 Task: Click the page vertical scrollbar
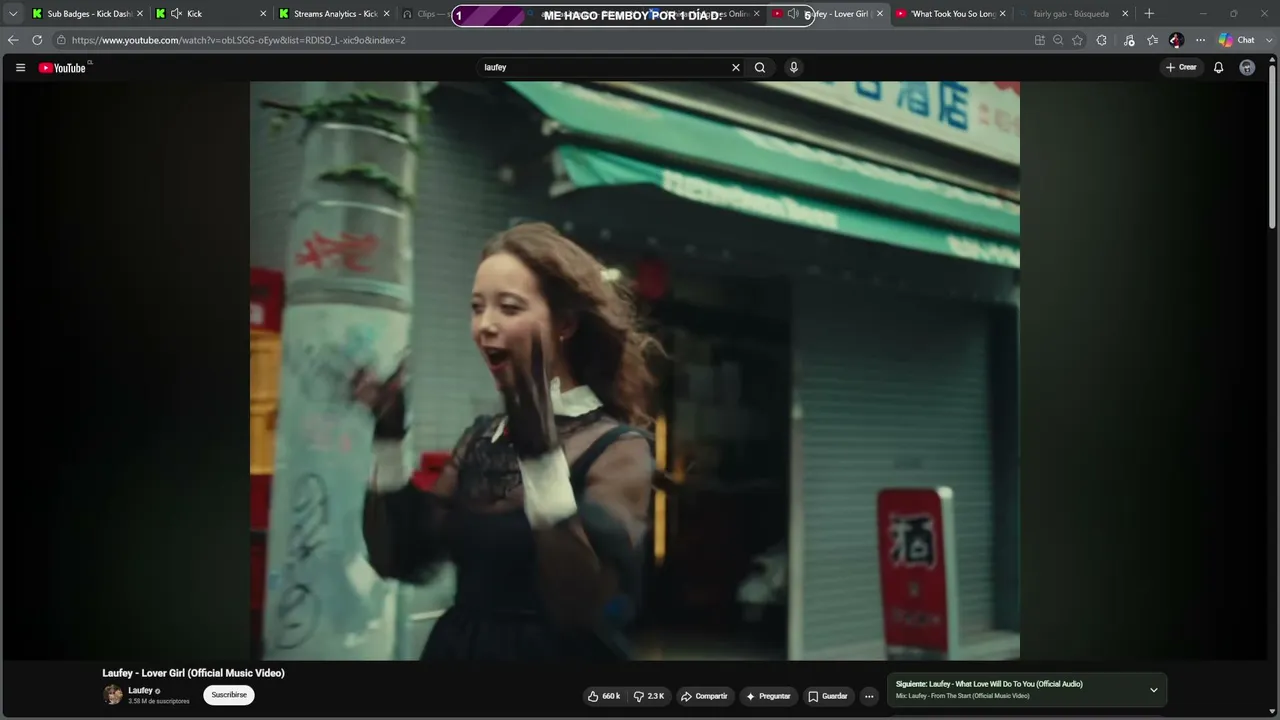(1273, 145)
